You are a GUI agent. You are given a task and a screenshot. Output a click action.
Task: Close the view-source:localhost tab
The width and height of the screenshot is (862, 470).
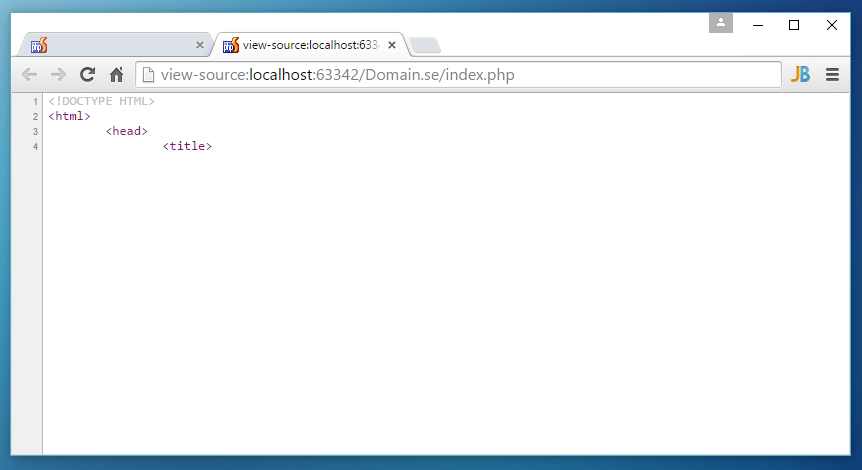(392, 45)
